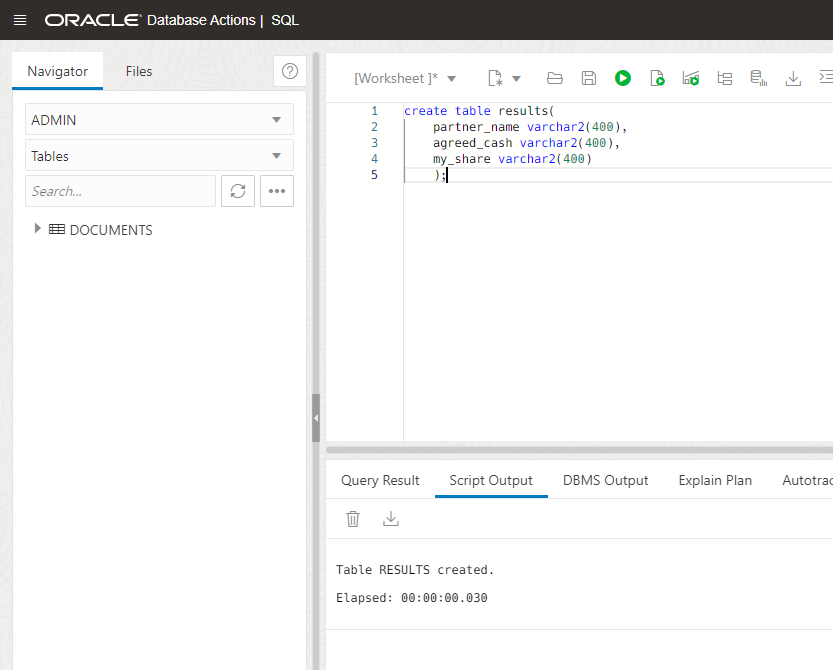The height and width of the screenshot is (670, 833).
Task: Click the Explain Plan toolbar icon
Action: [725, 78]
